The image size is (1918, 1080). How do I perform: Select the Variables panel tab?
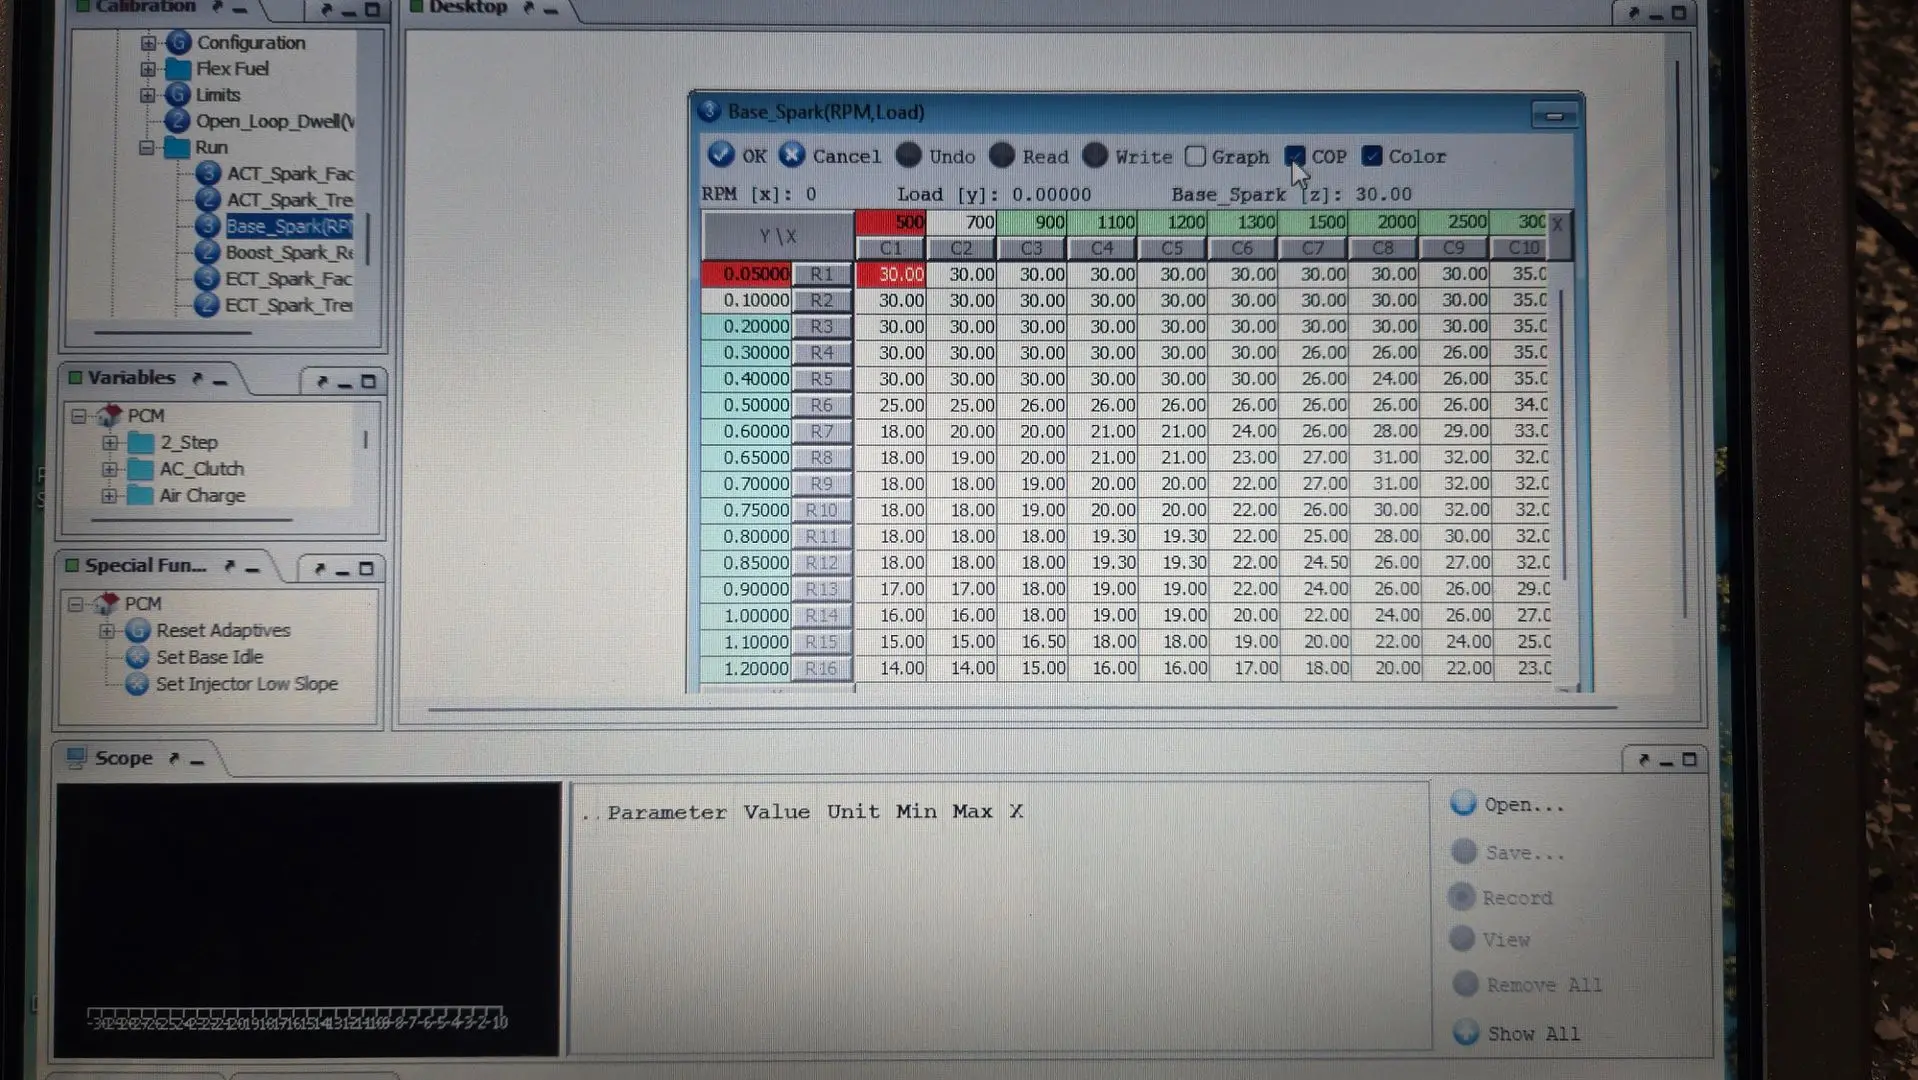(x=131, y=378)
